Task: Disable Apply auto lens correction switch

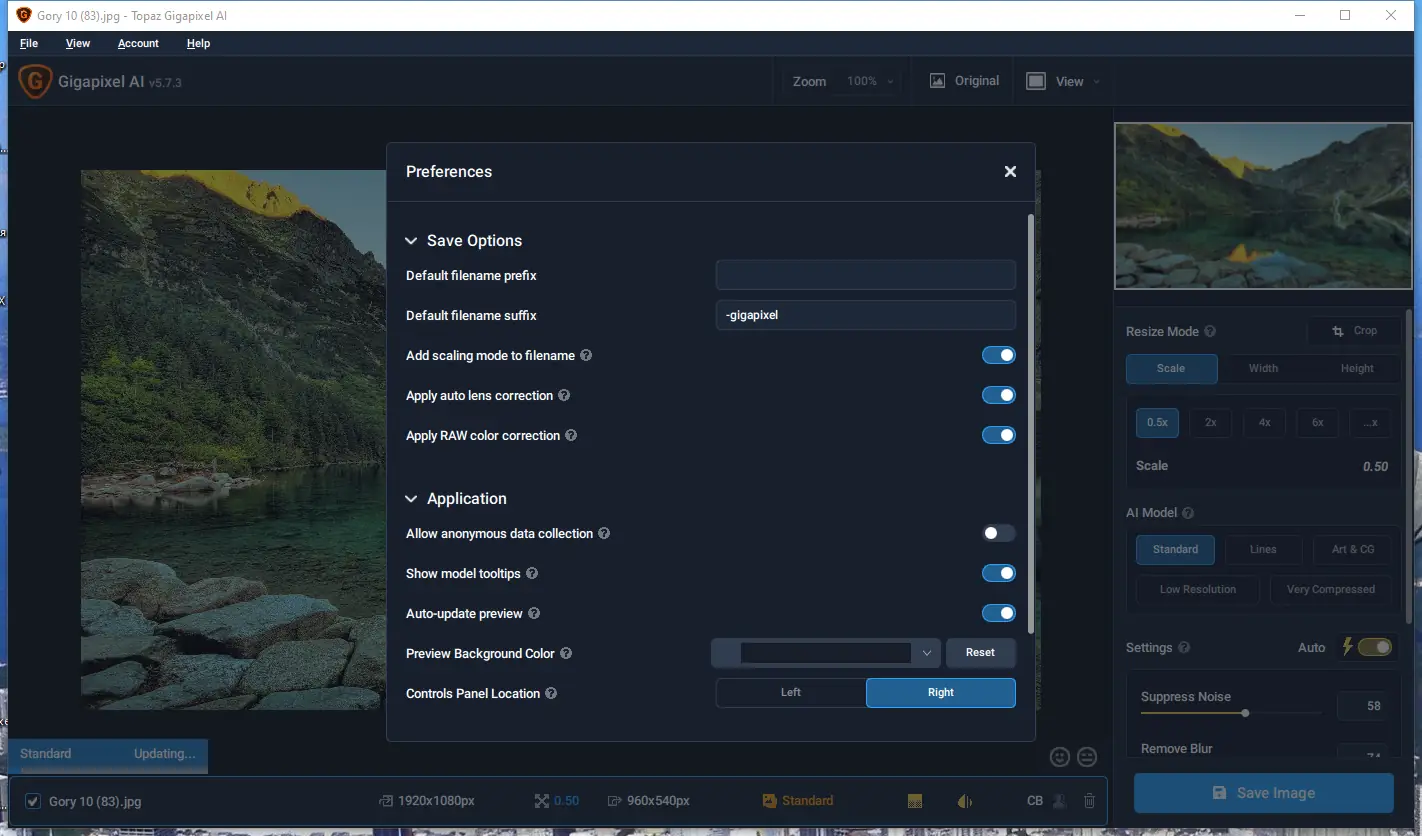Action: (x=999, y=395)
